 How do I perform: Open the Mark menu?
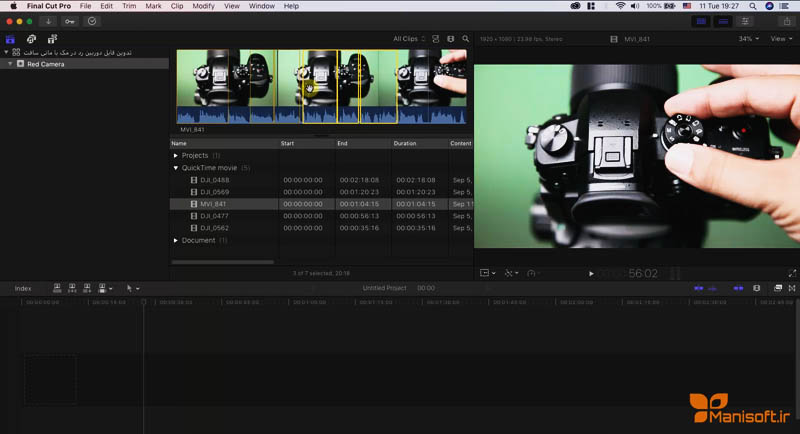click(x=153, y=6)
